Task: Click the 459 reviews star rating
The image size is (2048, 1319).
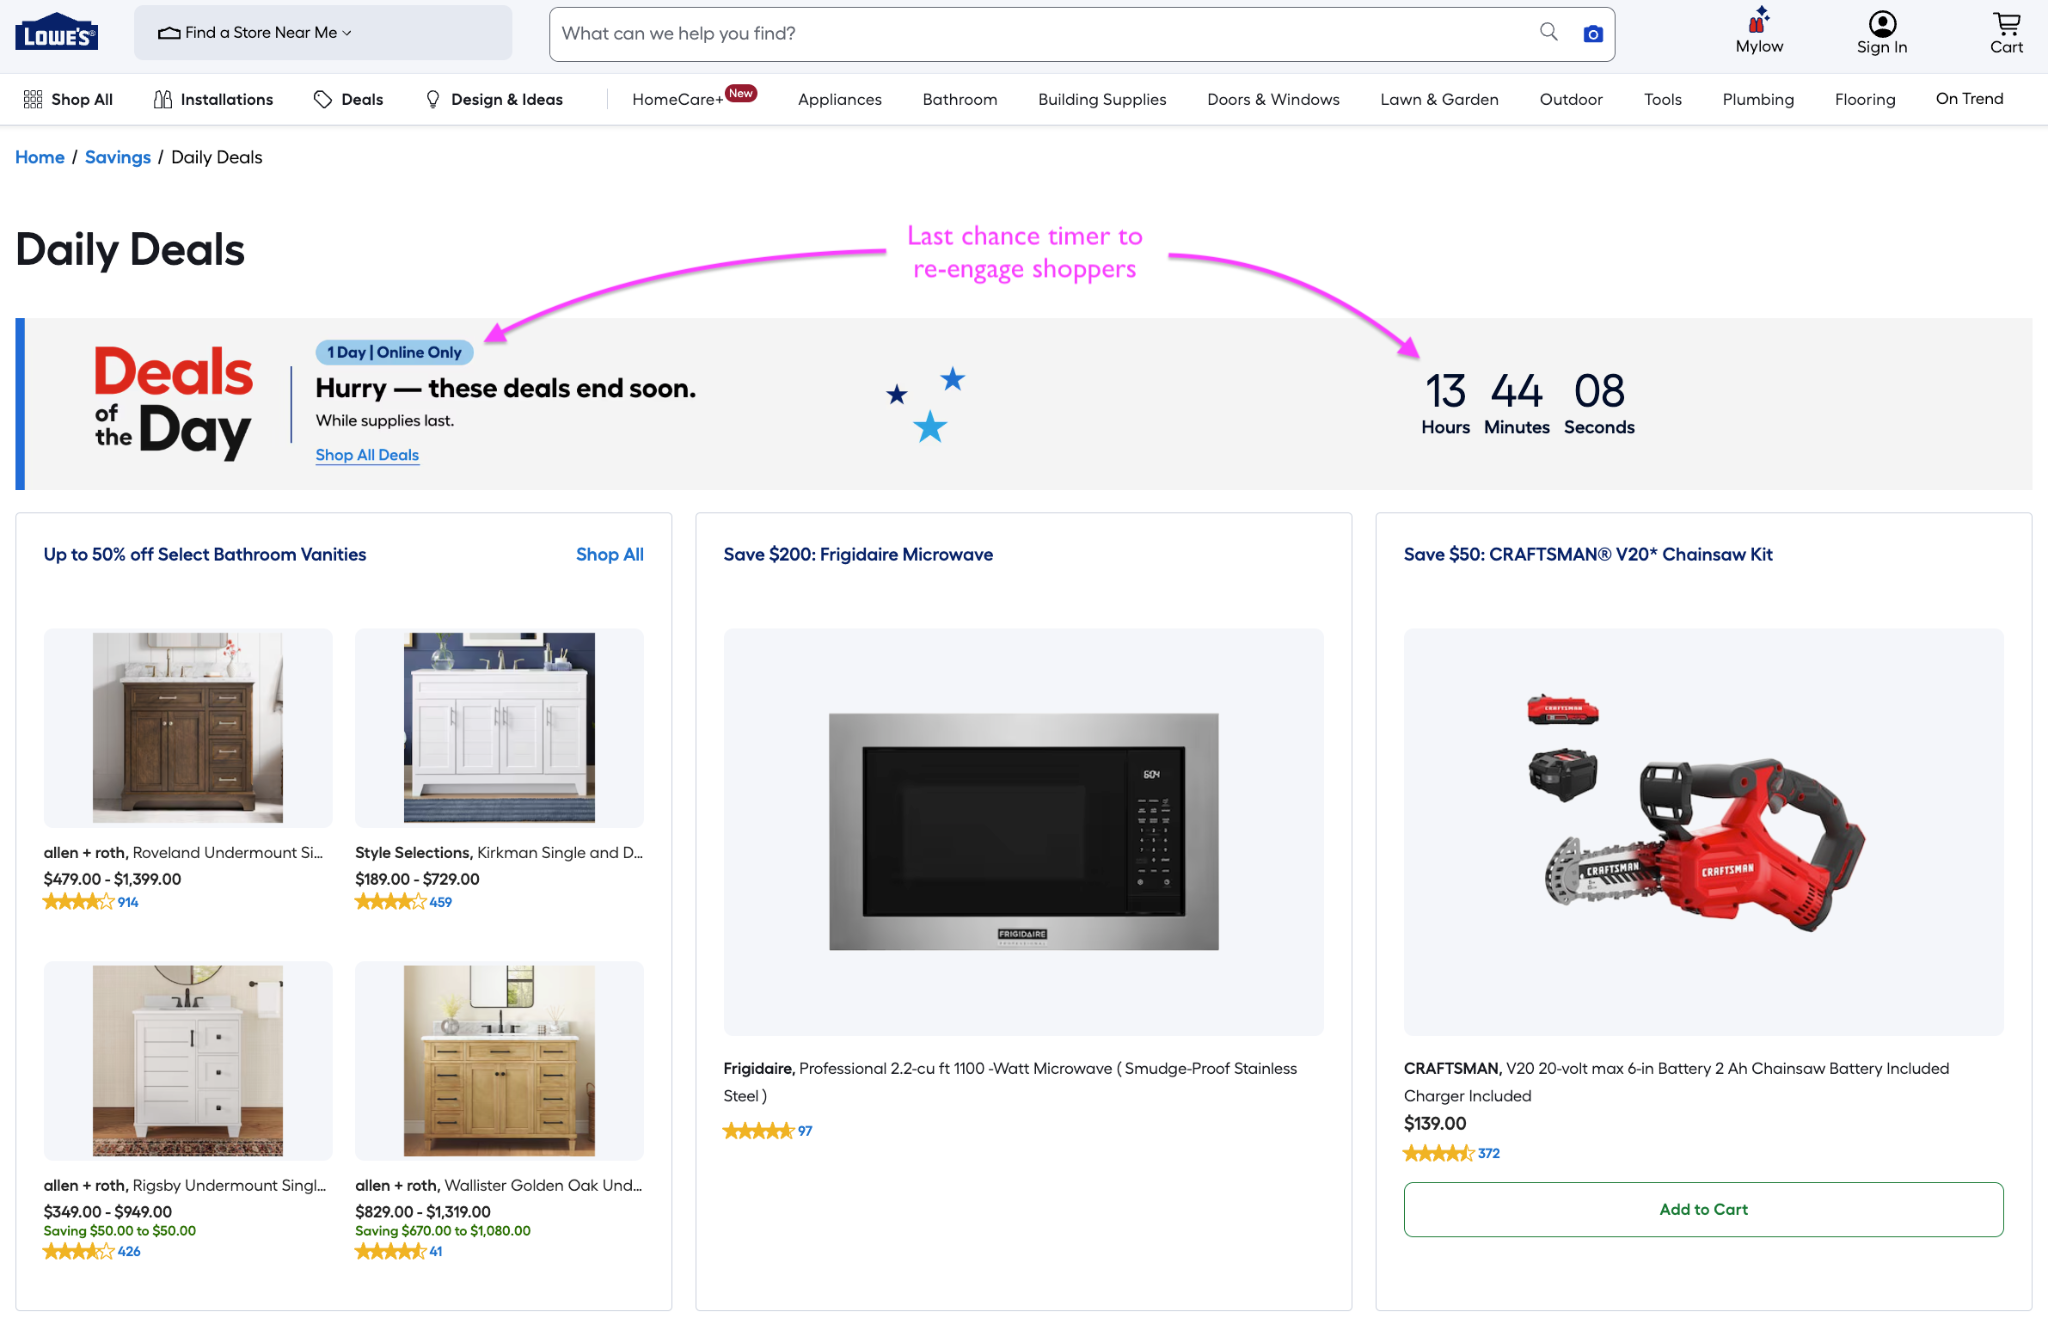Action: 404,902
